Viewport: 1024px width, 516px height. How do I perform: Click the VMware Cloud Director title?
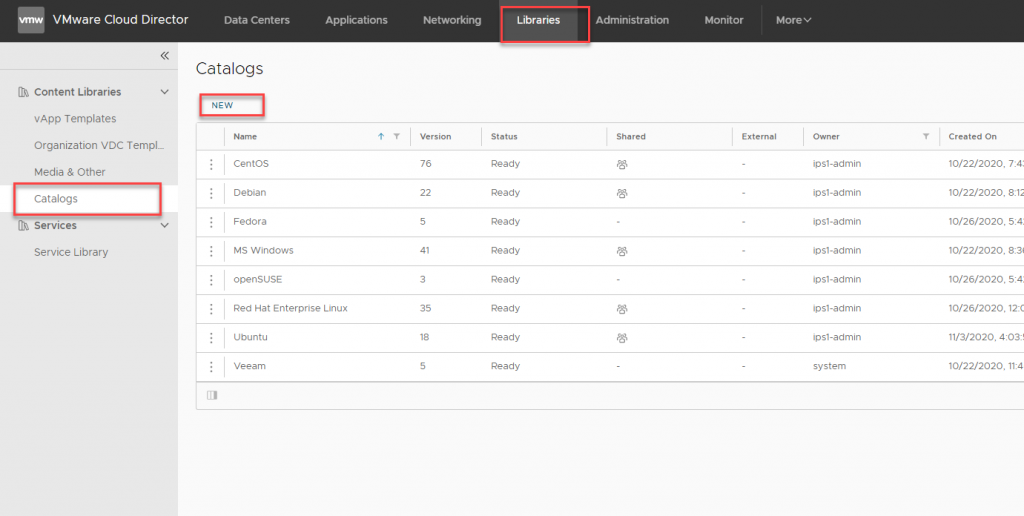[120, 20]
